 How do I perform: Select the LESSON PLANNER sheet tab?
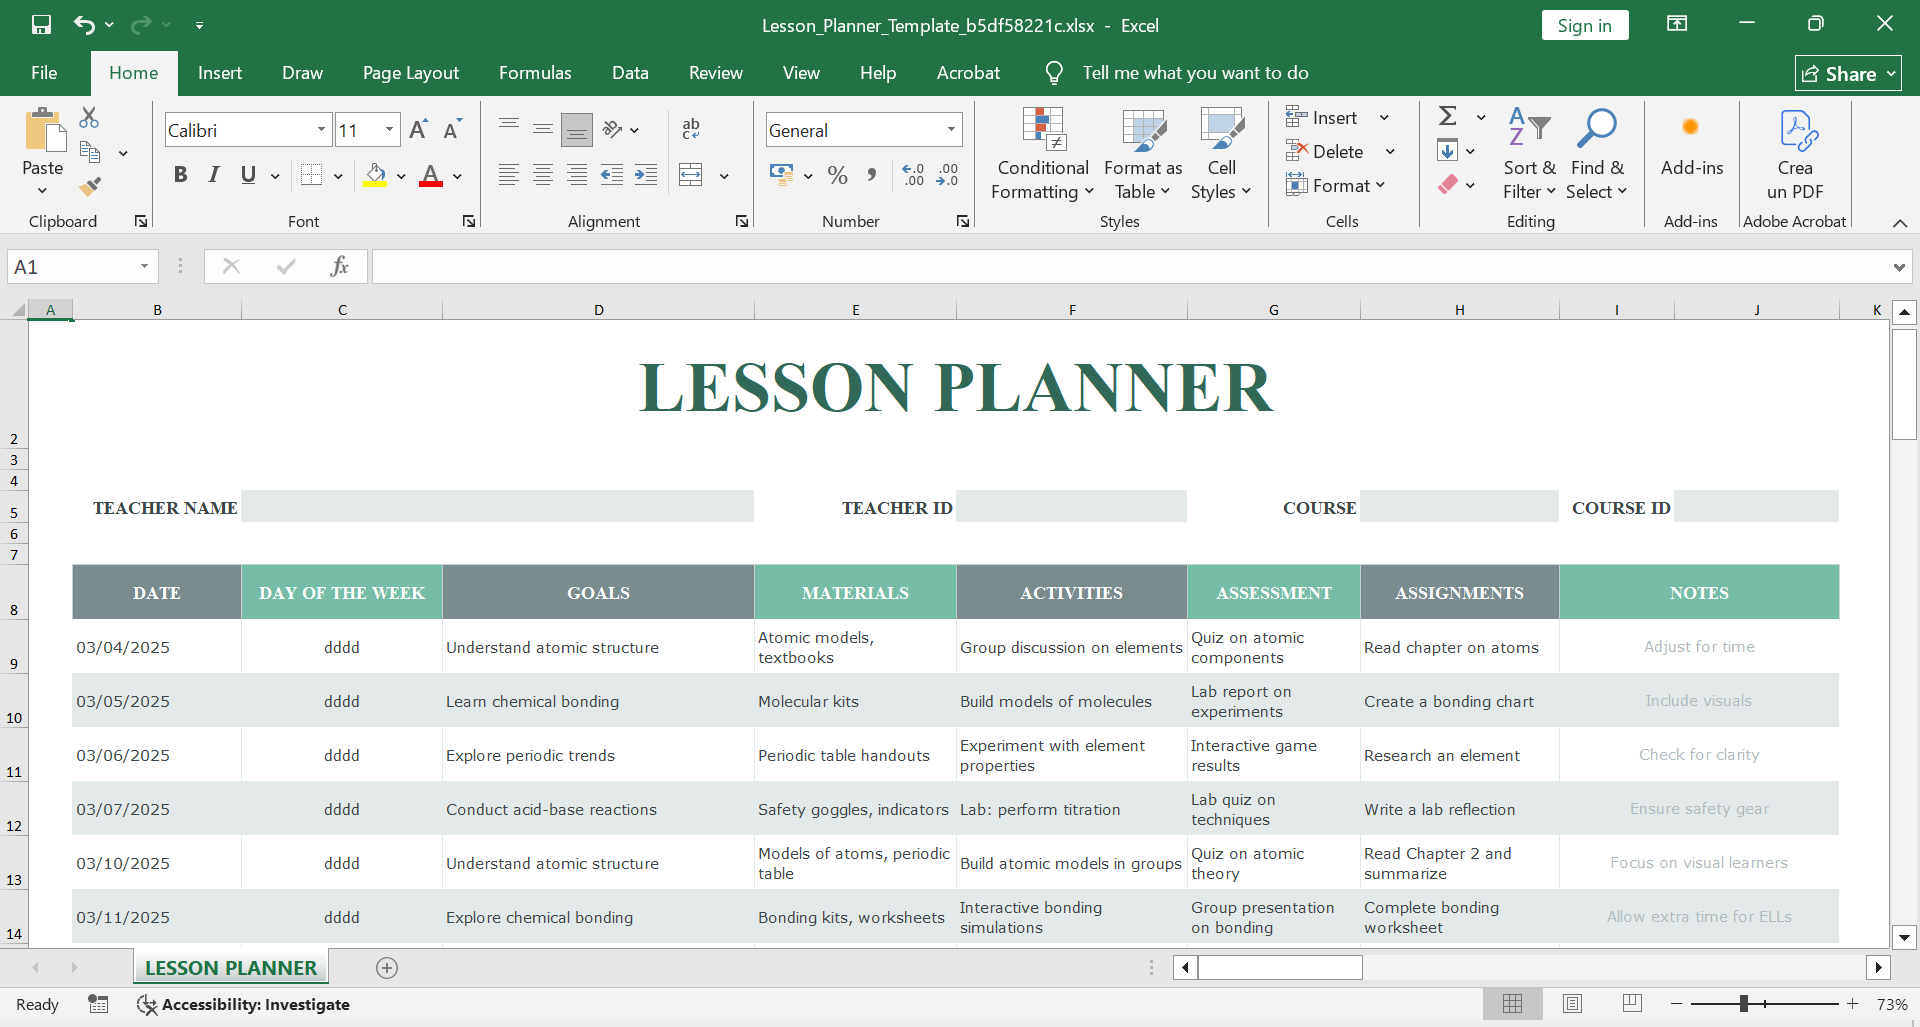click(231, 968)
